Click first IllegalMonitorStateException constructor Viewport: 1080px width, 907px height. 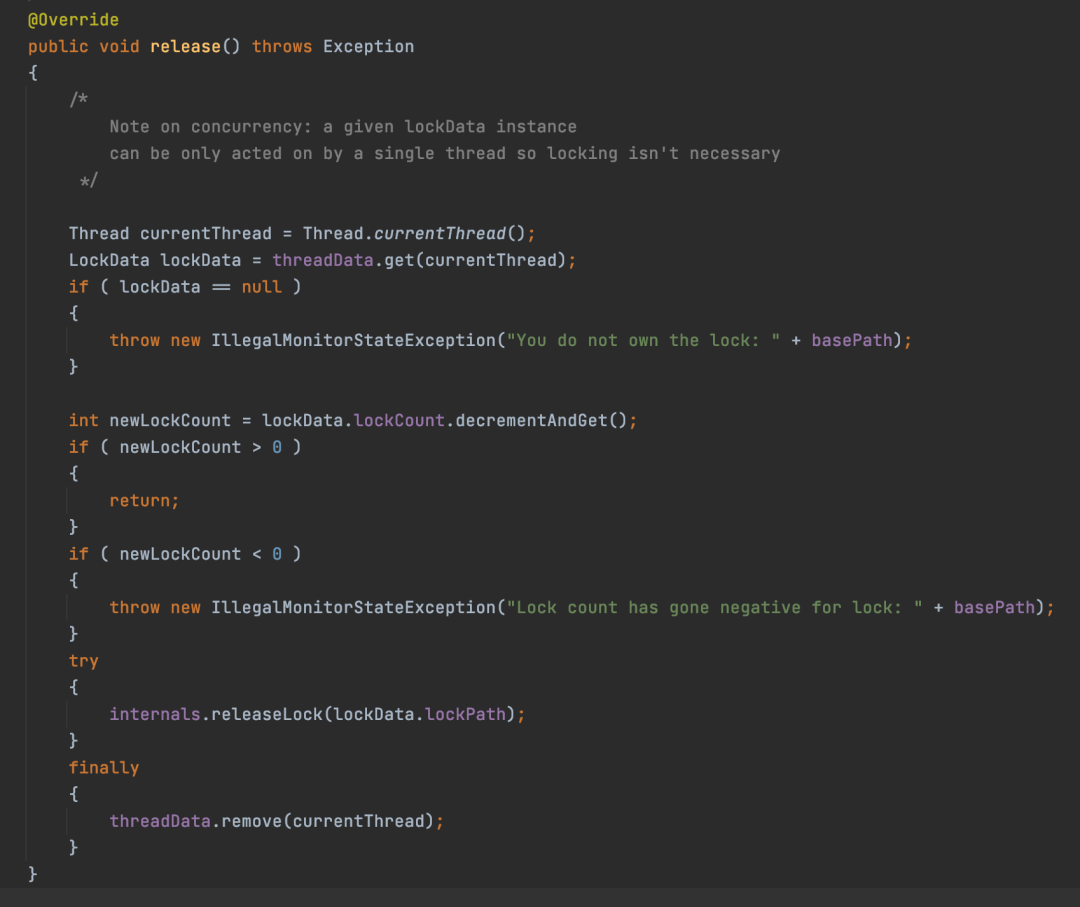tap(353, 340)
